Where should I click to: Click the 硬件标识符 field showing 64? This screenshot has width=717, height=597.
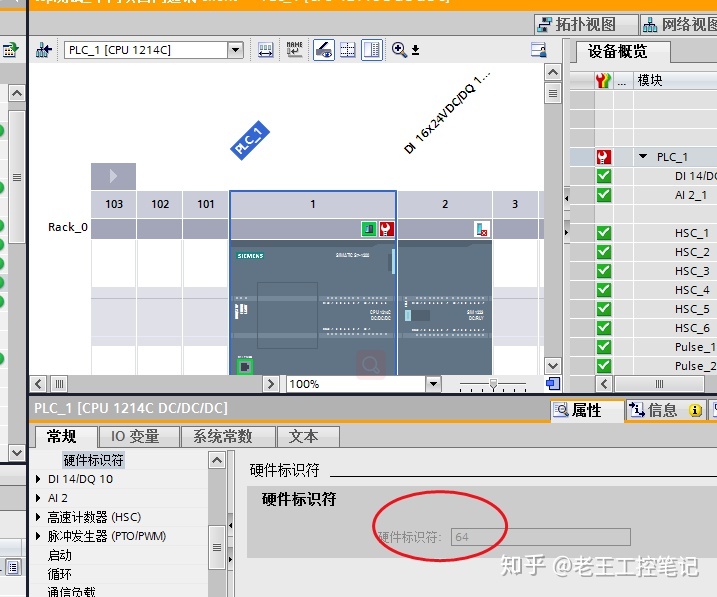pyautogui.click(x=540, y=537)
